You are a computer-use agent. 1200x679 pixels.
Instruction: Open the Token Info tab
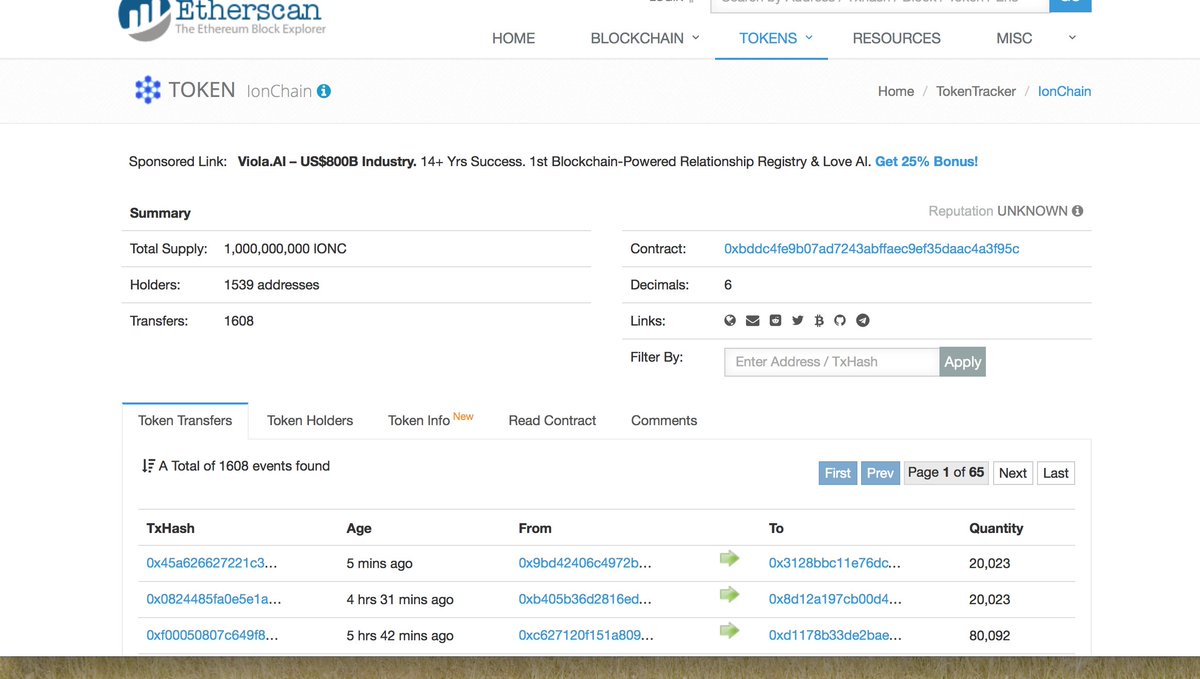(430, 420)
